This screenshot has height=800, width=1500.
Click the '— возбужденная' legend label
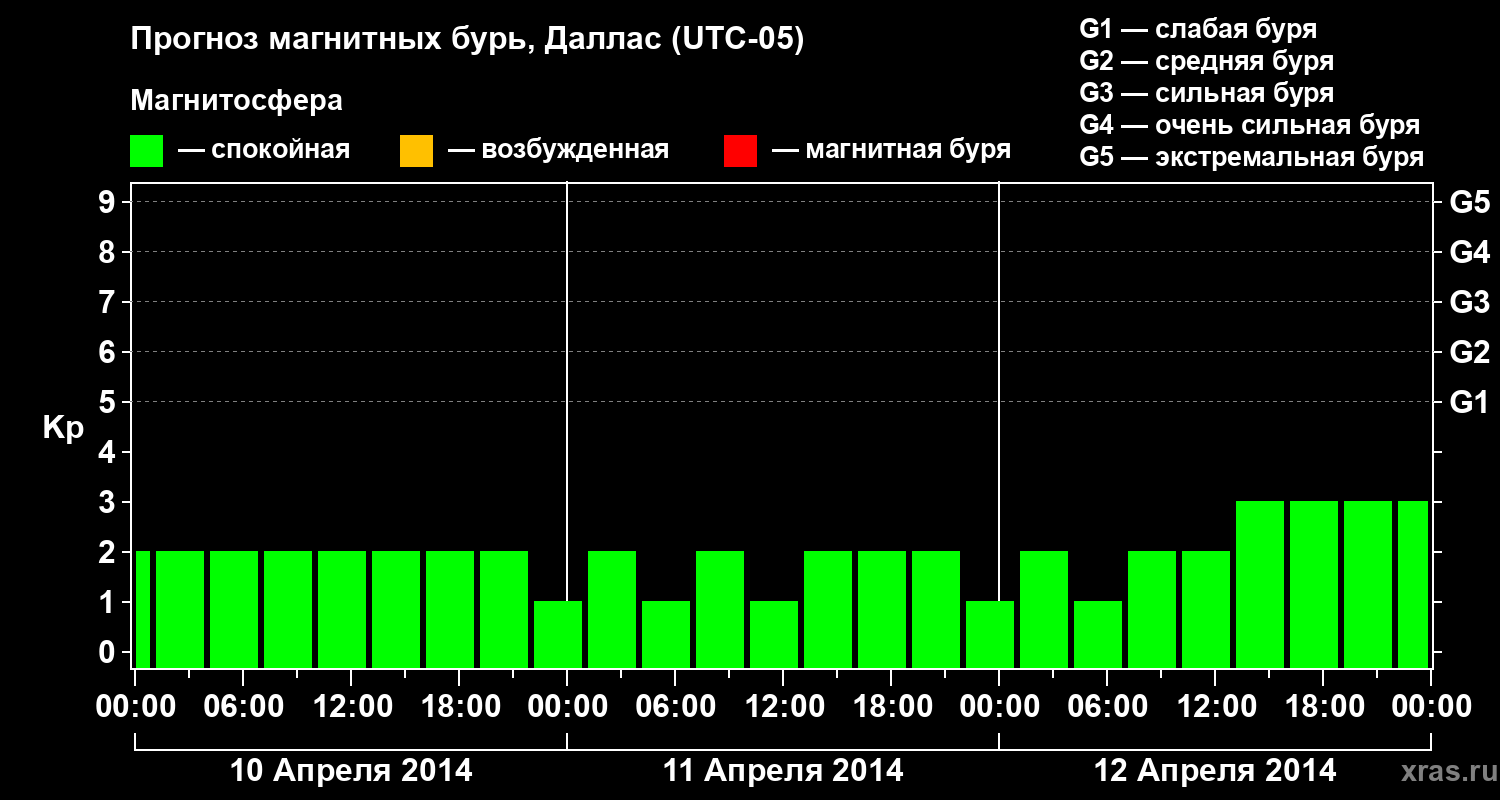pos(559,151)
